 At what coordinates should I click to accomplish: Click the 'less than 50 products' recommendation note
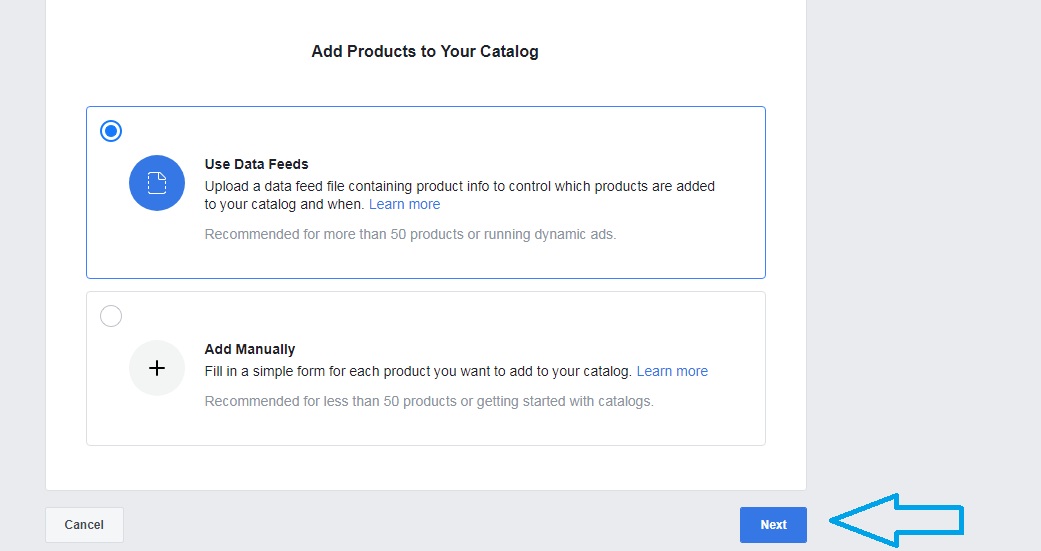tap(429, 401)
